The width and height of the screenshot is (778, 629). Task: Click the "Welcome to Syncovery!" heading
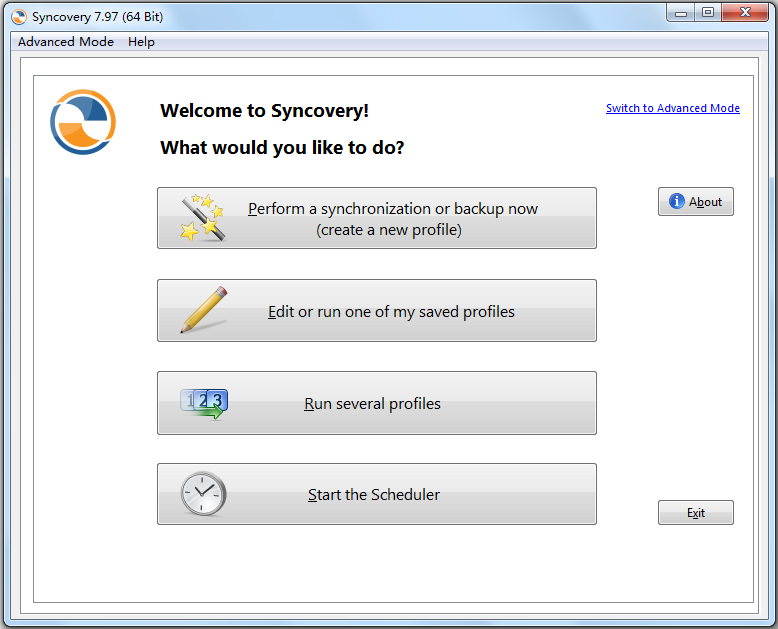pyautogui.click(x=264, y=111)
